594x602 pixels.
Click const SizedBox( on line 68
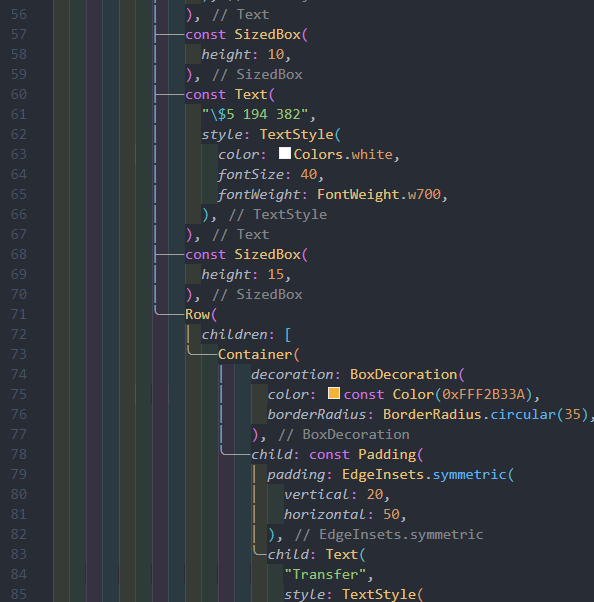(x=247, y=255)
